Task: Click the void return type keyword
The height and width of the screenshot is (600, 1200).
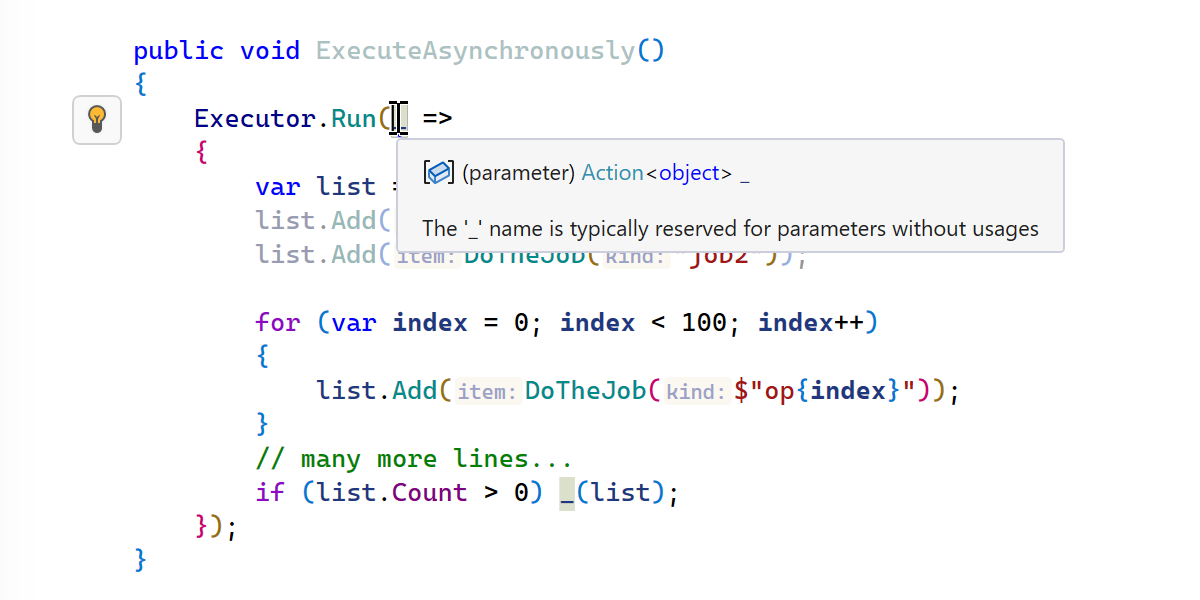Action: click(269, 50)
